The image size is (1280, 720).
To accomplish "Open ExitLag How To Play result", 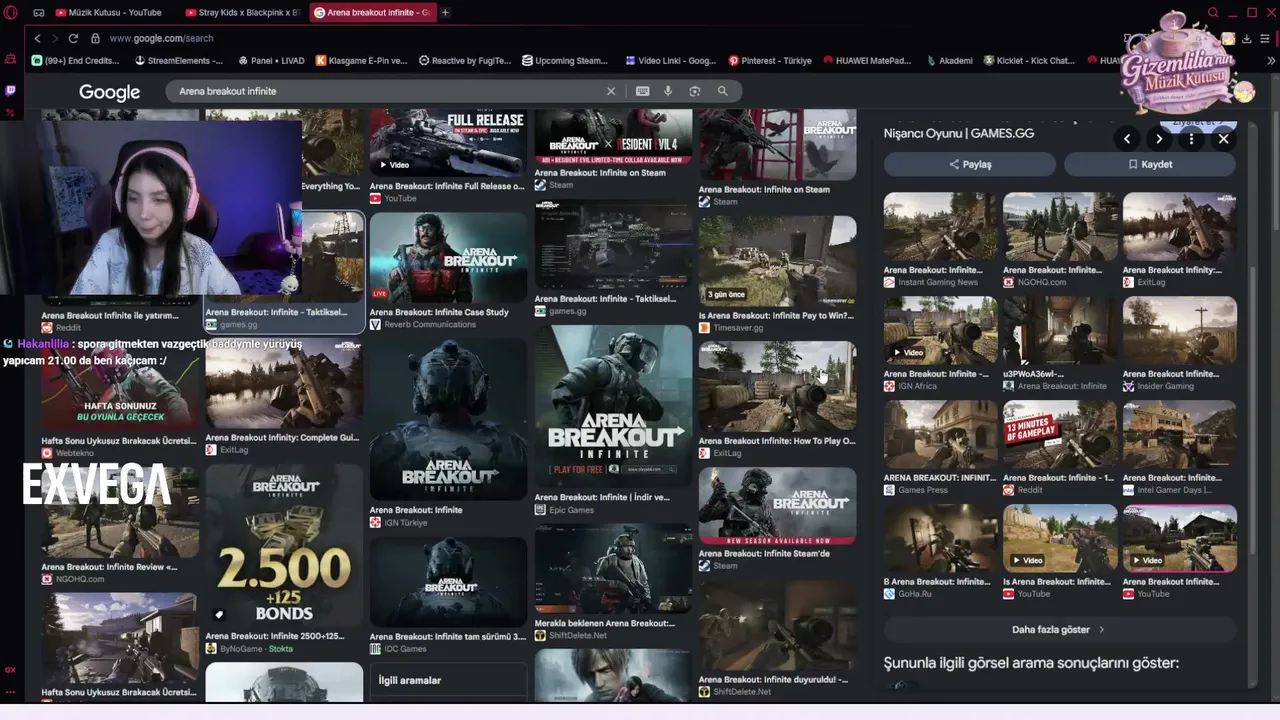I will tap(777, 387).
